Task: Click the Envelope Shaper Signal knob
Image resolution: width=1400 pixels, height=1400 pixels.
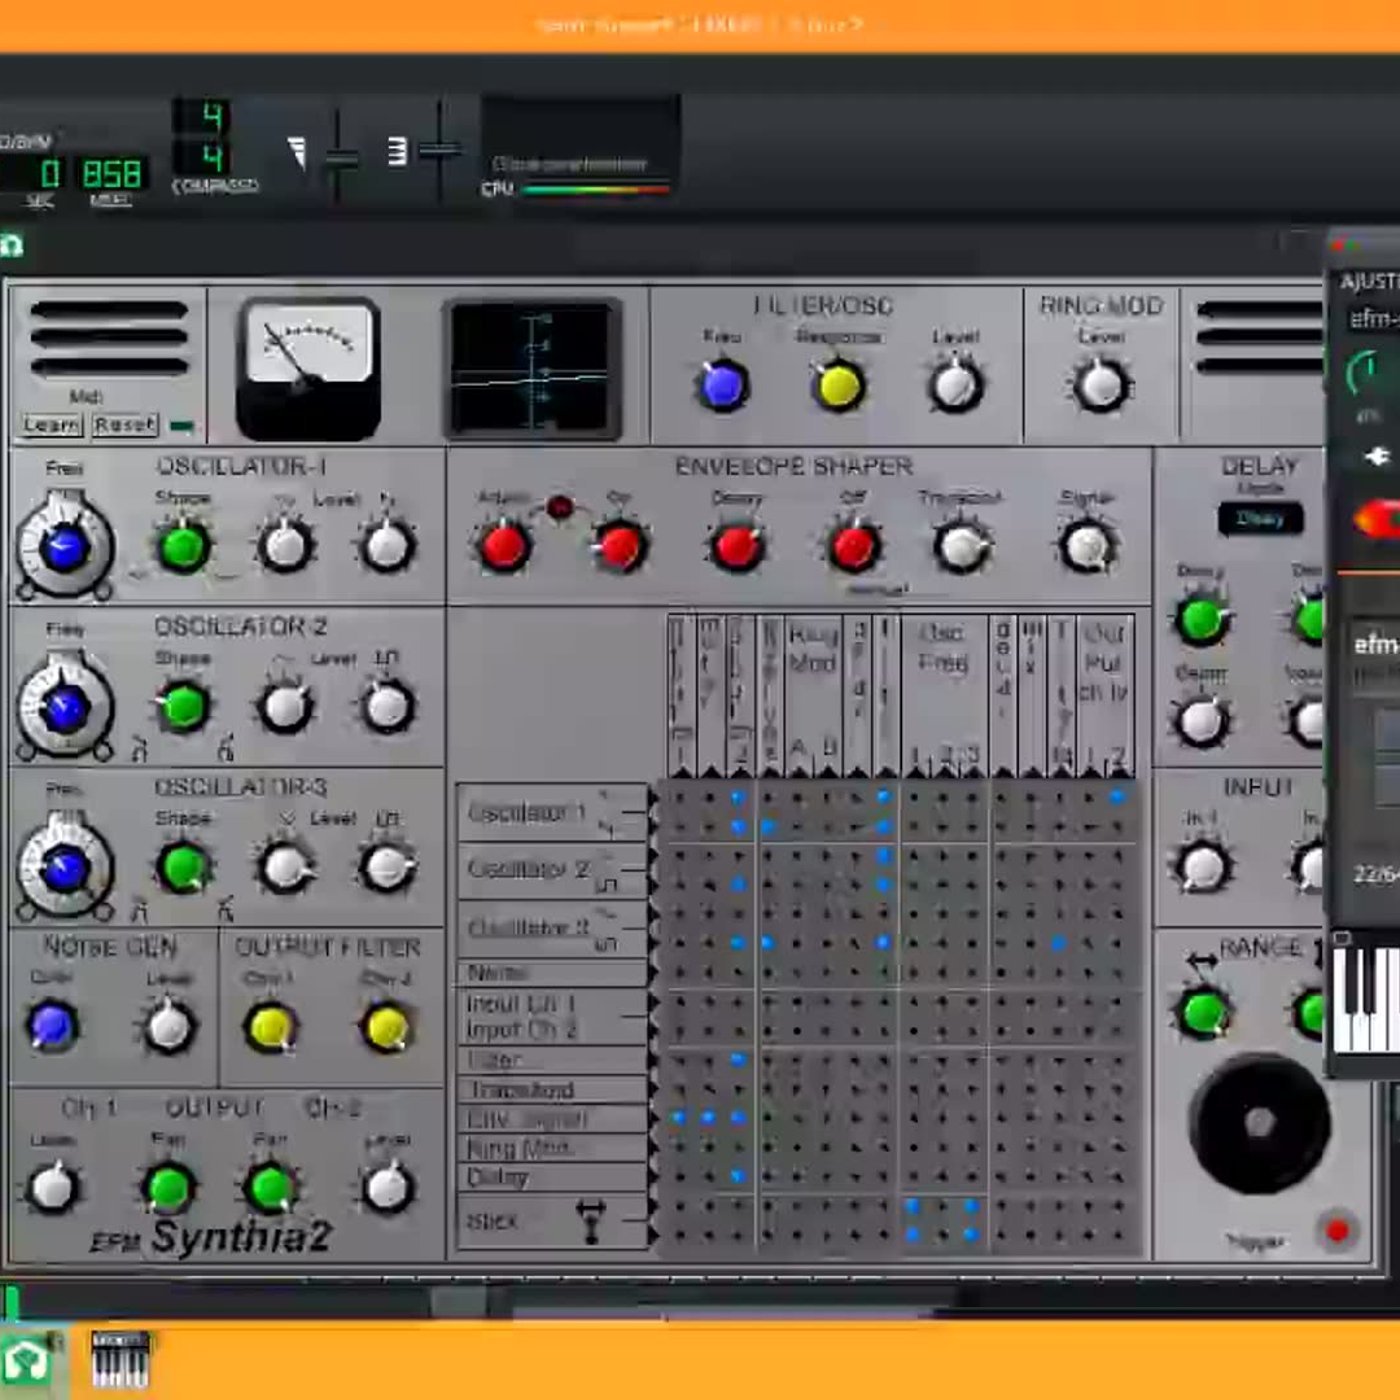Action: (x=1088, y=546)
